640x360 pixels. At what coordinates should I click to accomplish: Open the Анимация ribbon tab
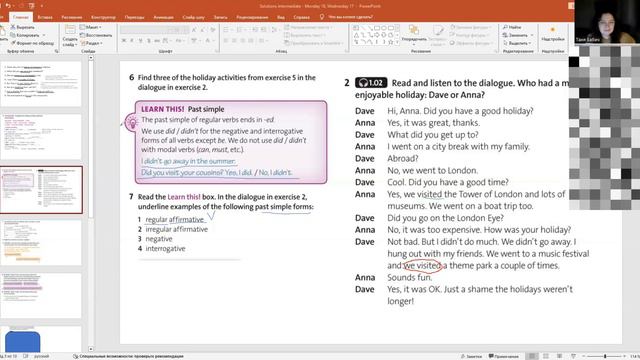tap(163, 17)
